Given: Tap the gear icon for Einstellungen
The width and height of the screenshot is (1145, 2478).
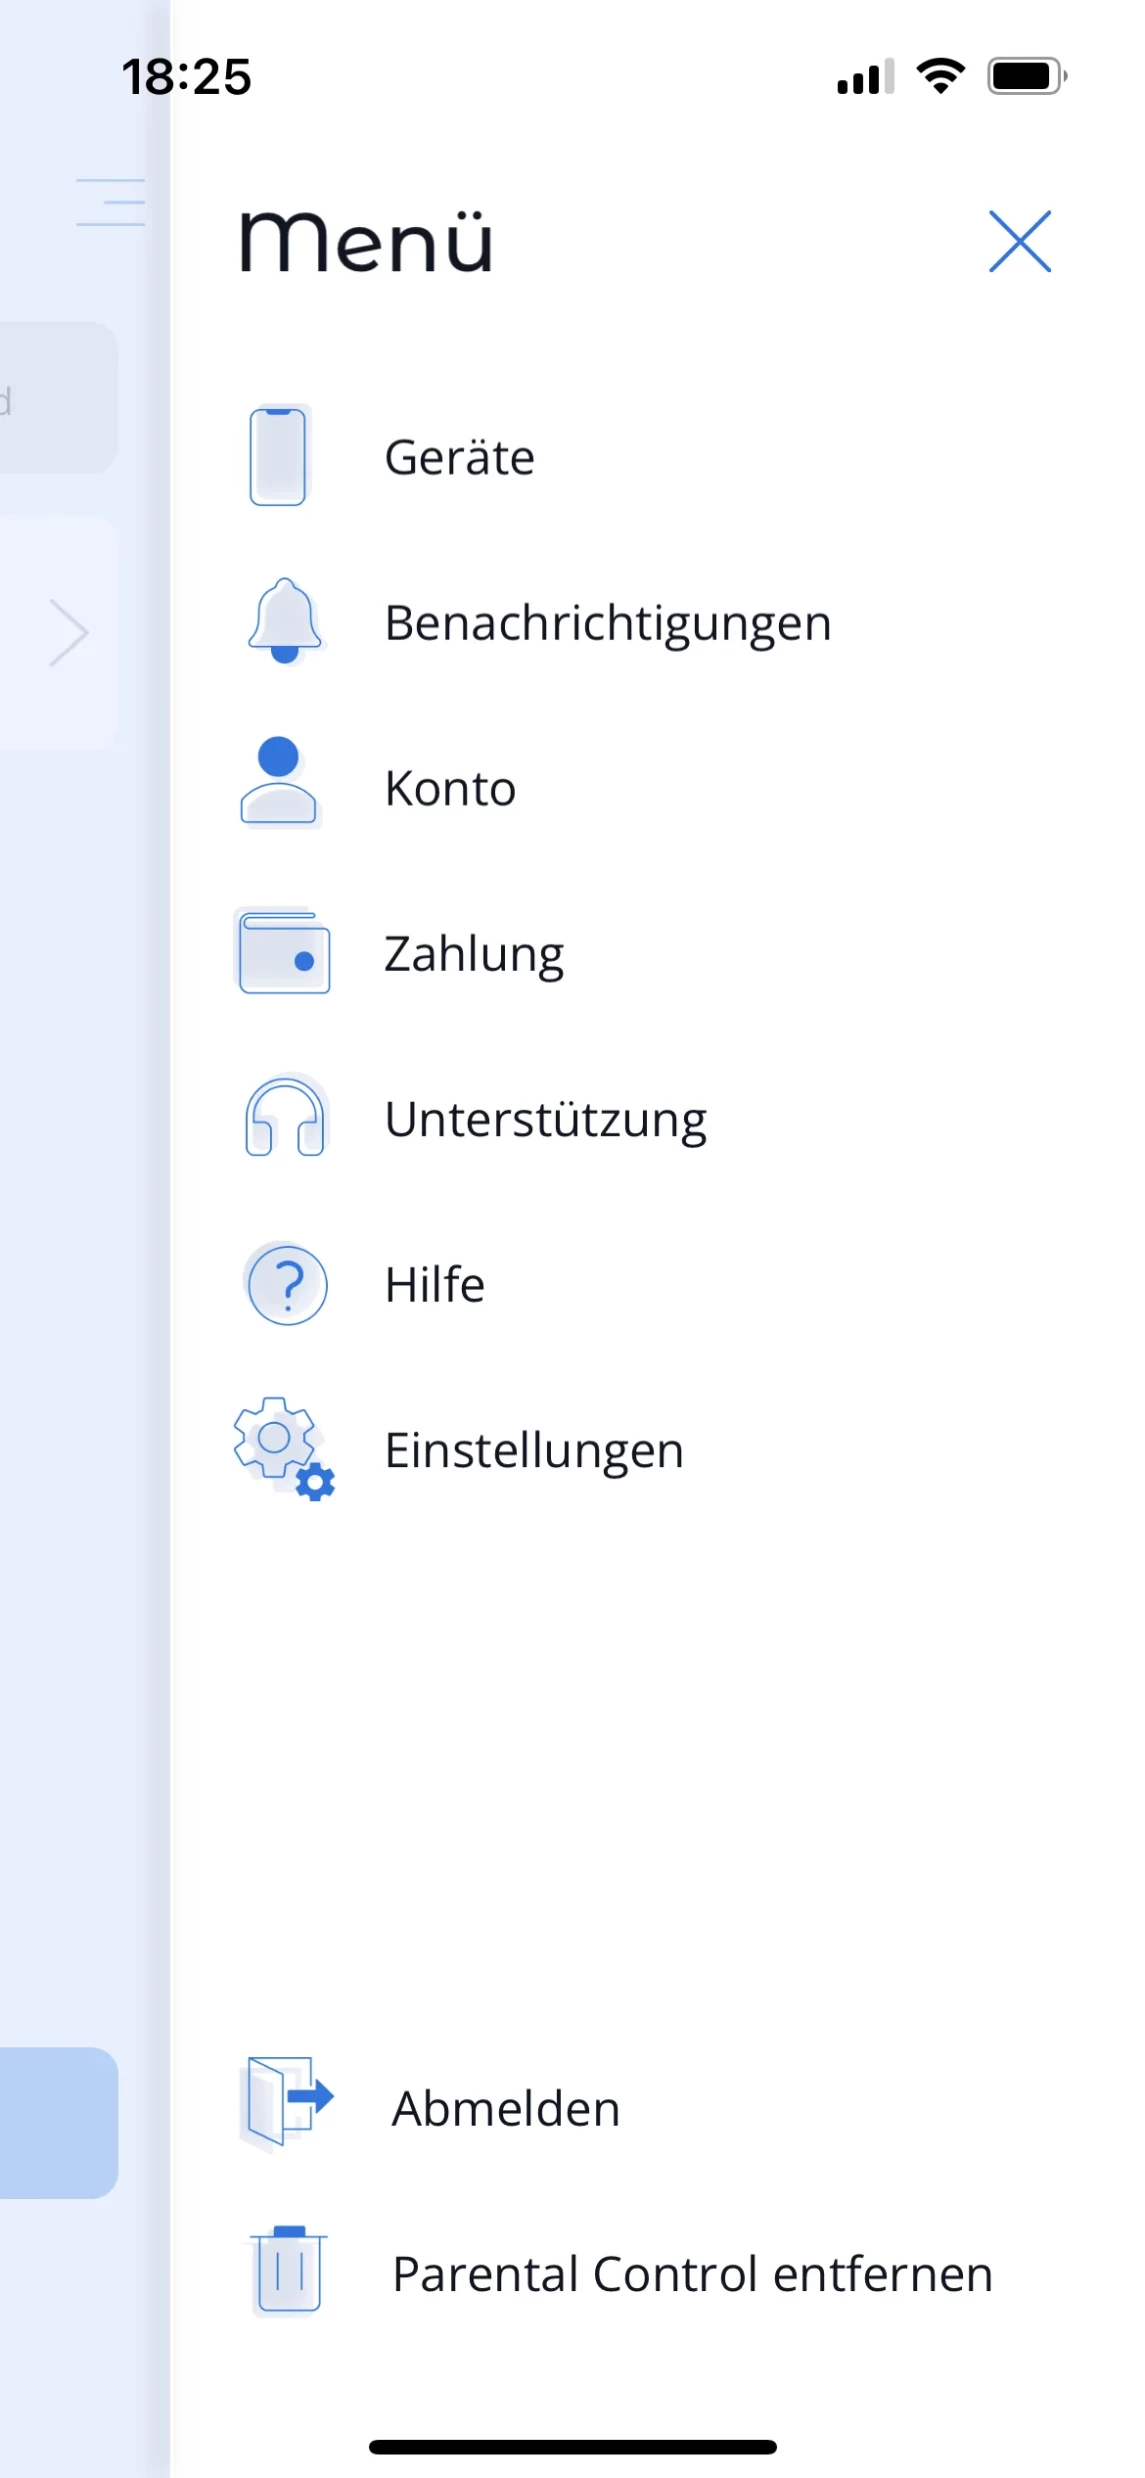Looking at the screenshot, I should click(283, 1448).
